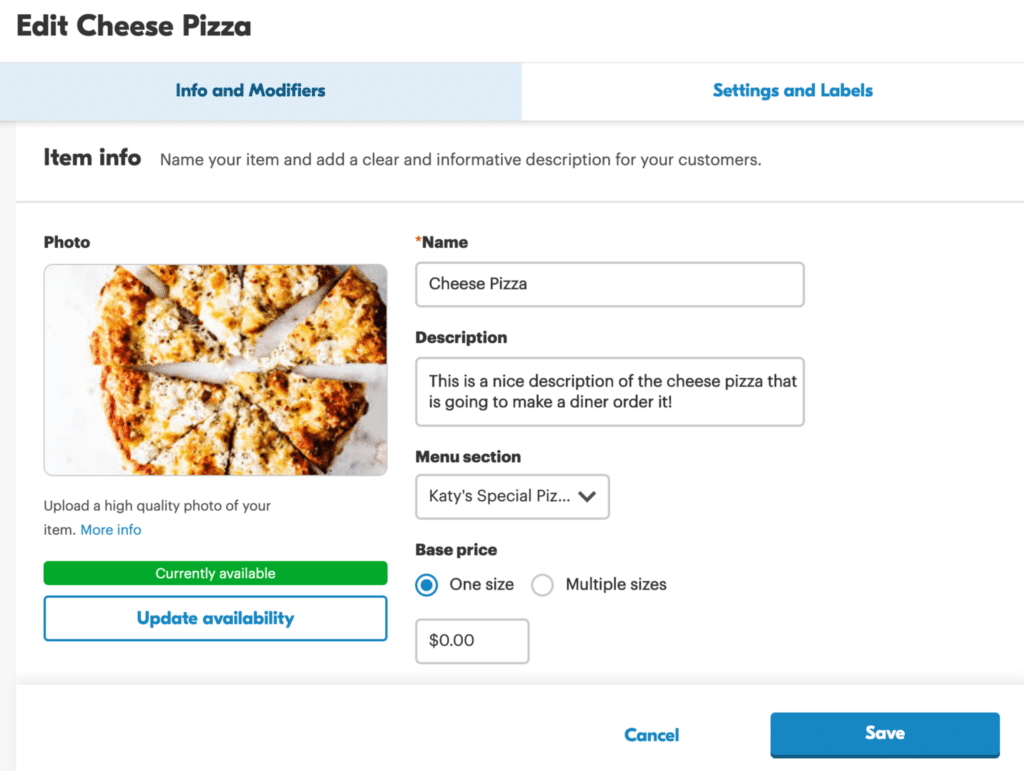Image resolution: width=1024 pixels, height=771 pixels.
Task: Click the Edit Cheese Pizza page title
Action: coord(133,26)
